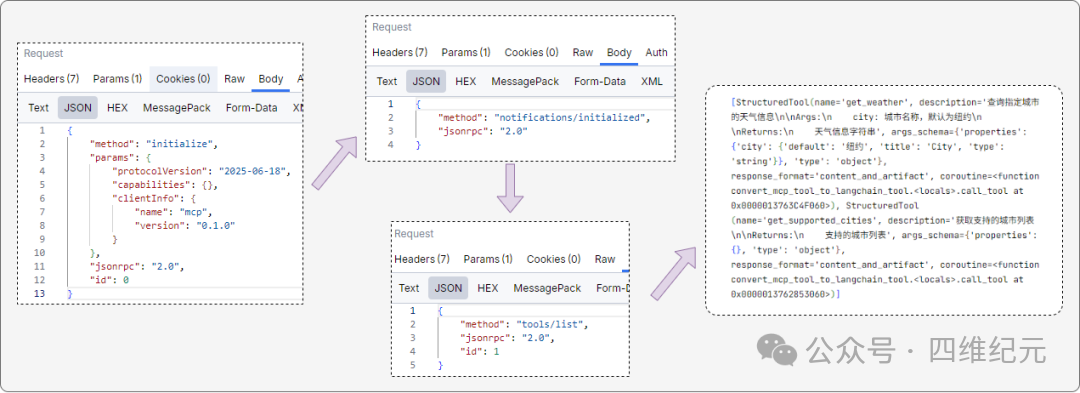Switch to Raw tab in initialize request panel
This screenshot has height=393, width=1080.
pos(234,79)
